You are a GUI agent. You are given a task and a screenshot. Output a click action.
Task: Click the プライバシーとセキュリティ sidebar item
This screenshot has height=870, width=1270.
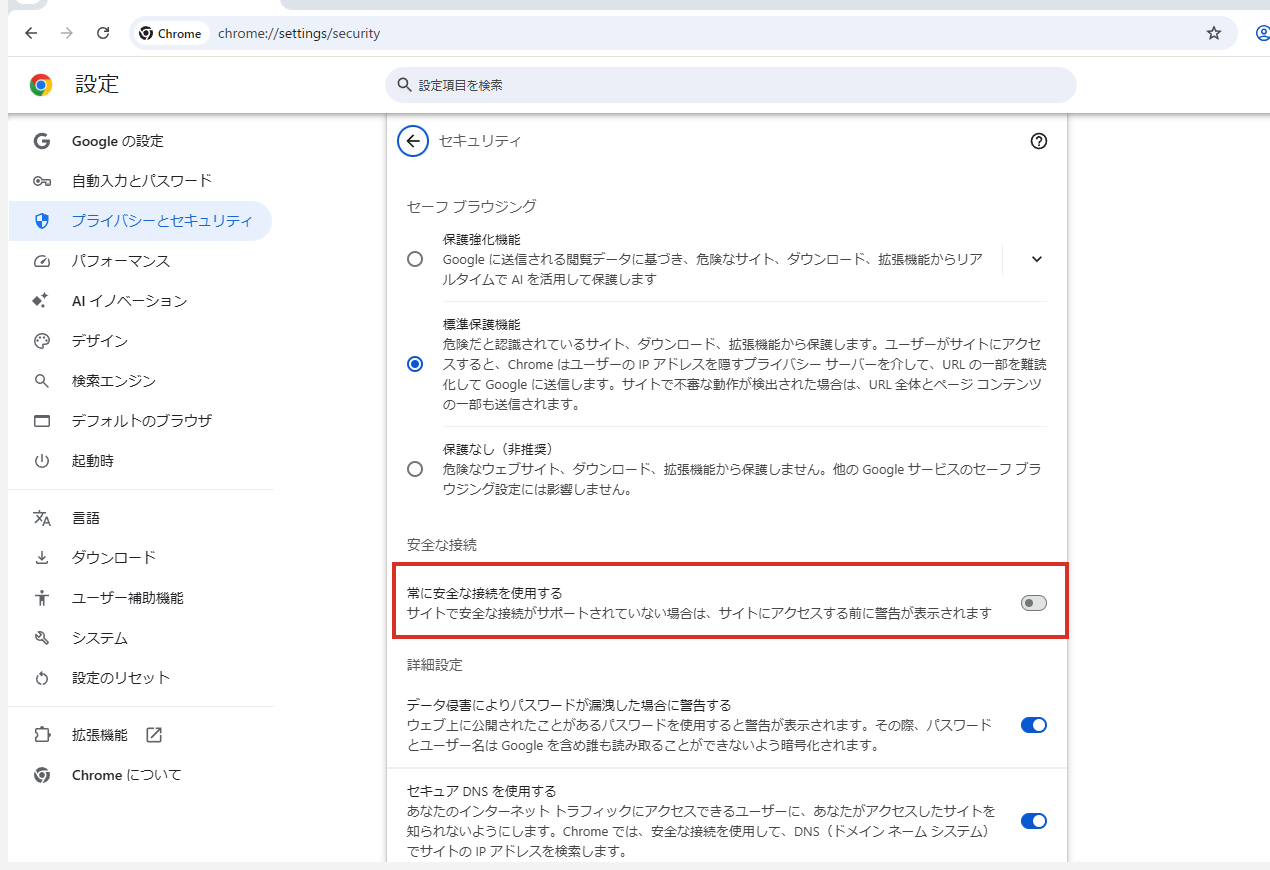pyautogui.click(x=140, y=221)
